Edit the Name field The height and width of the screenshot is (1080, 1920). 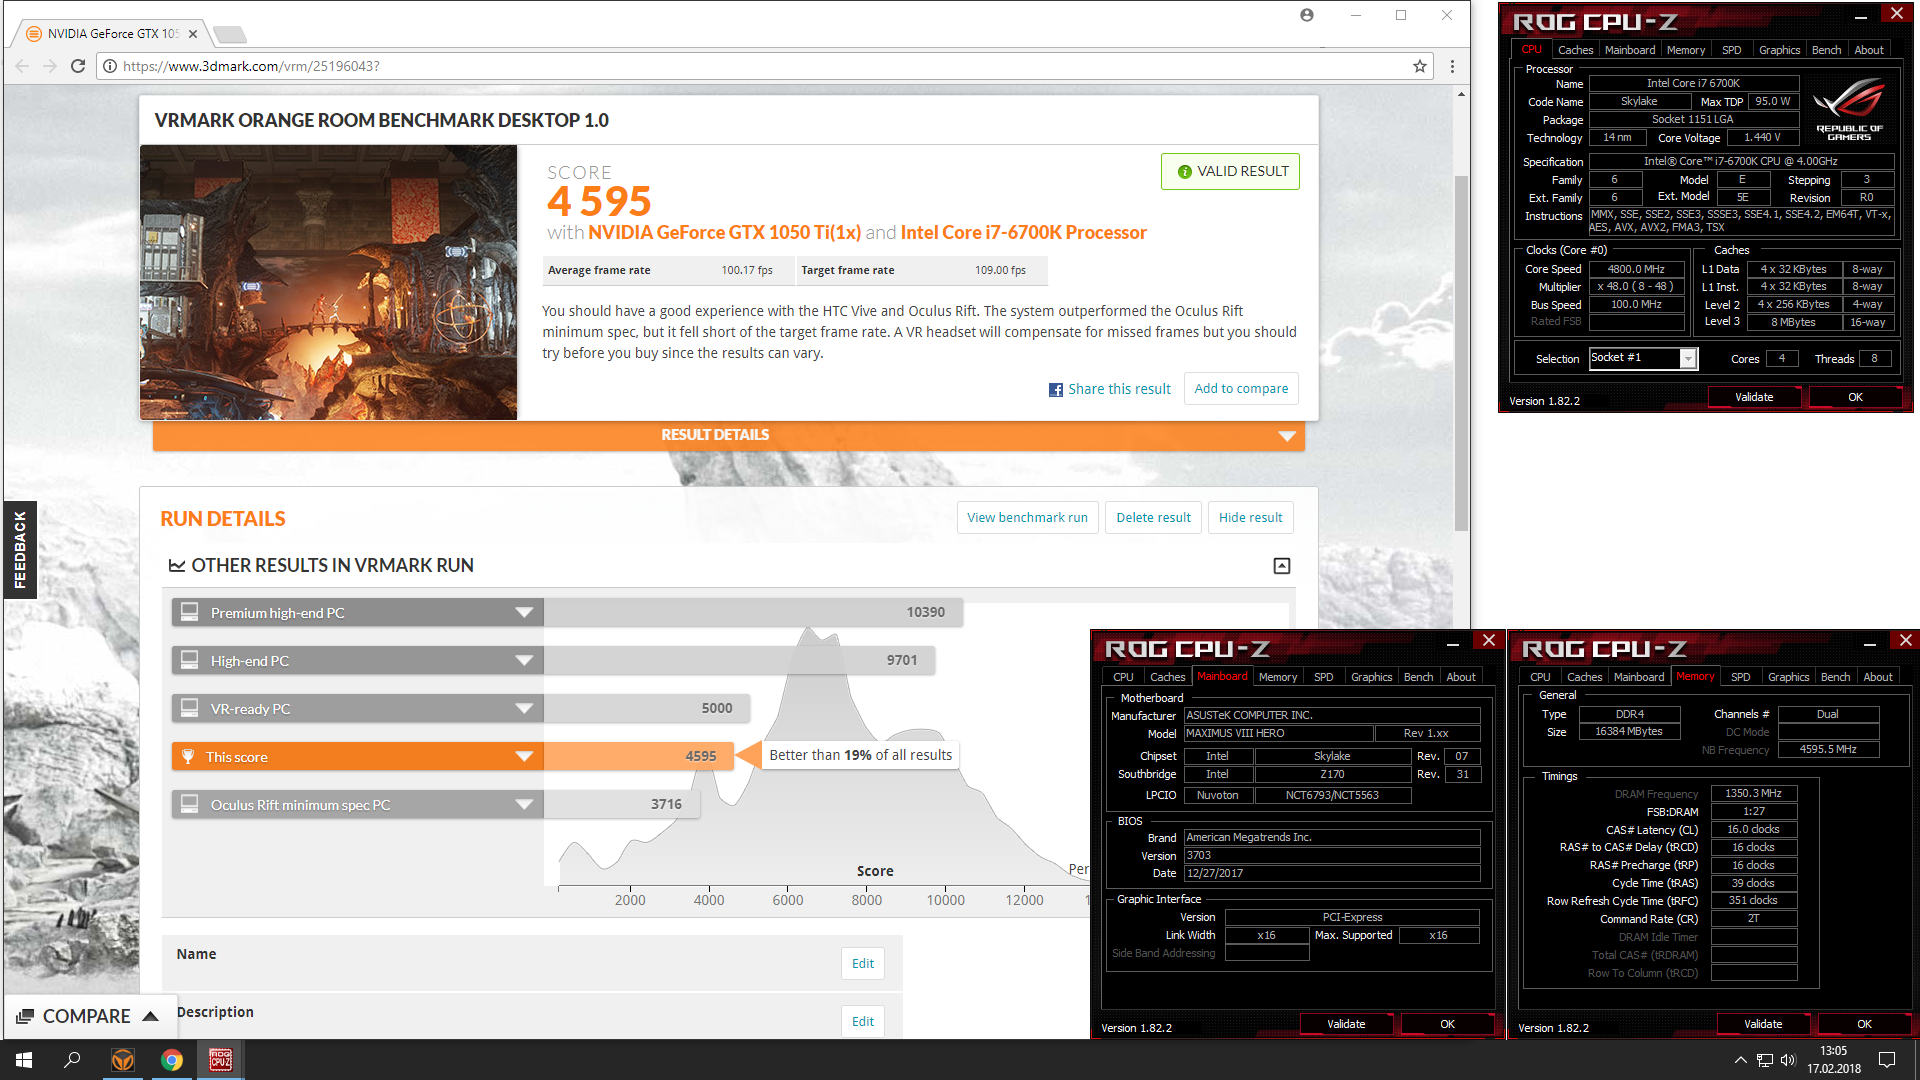click(863, 963)
